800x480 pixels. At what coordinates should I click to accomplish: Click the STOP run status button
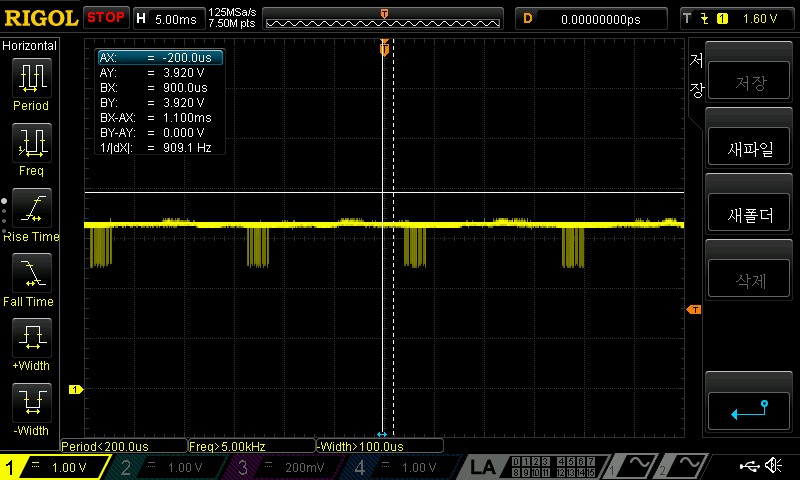106,17
